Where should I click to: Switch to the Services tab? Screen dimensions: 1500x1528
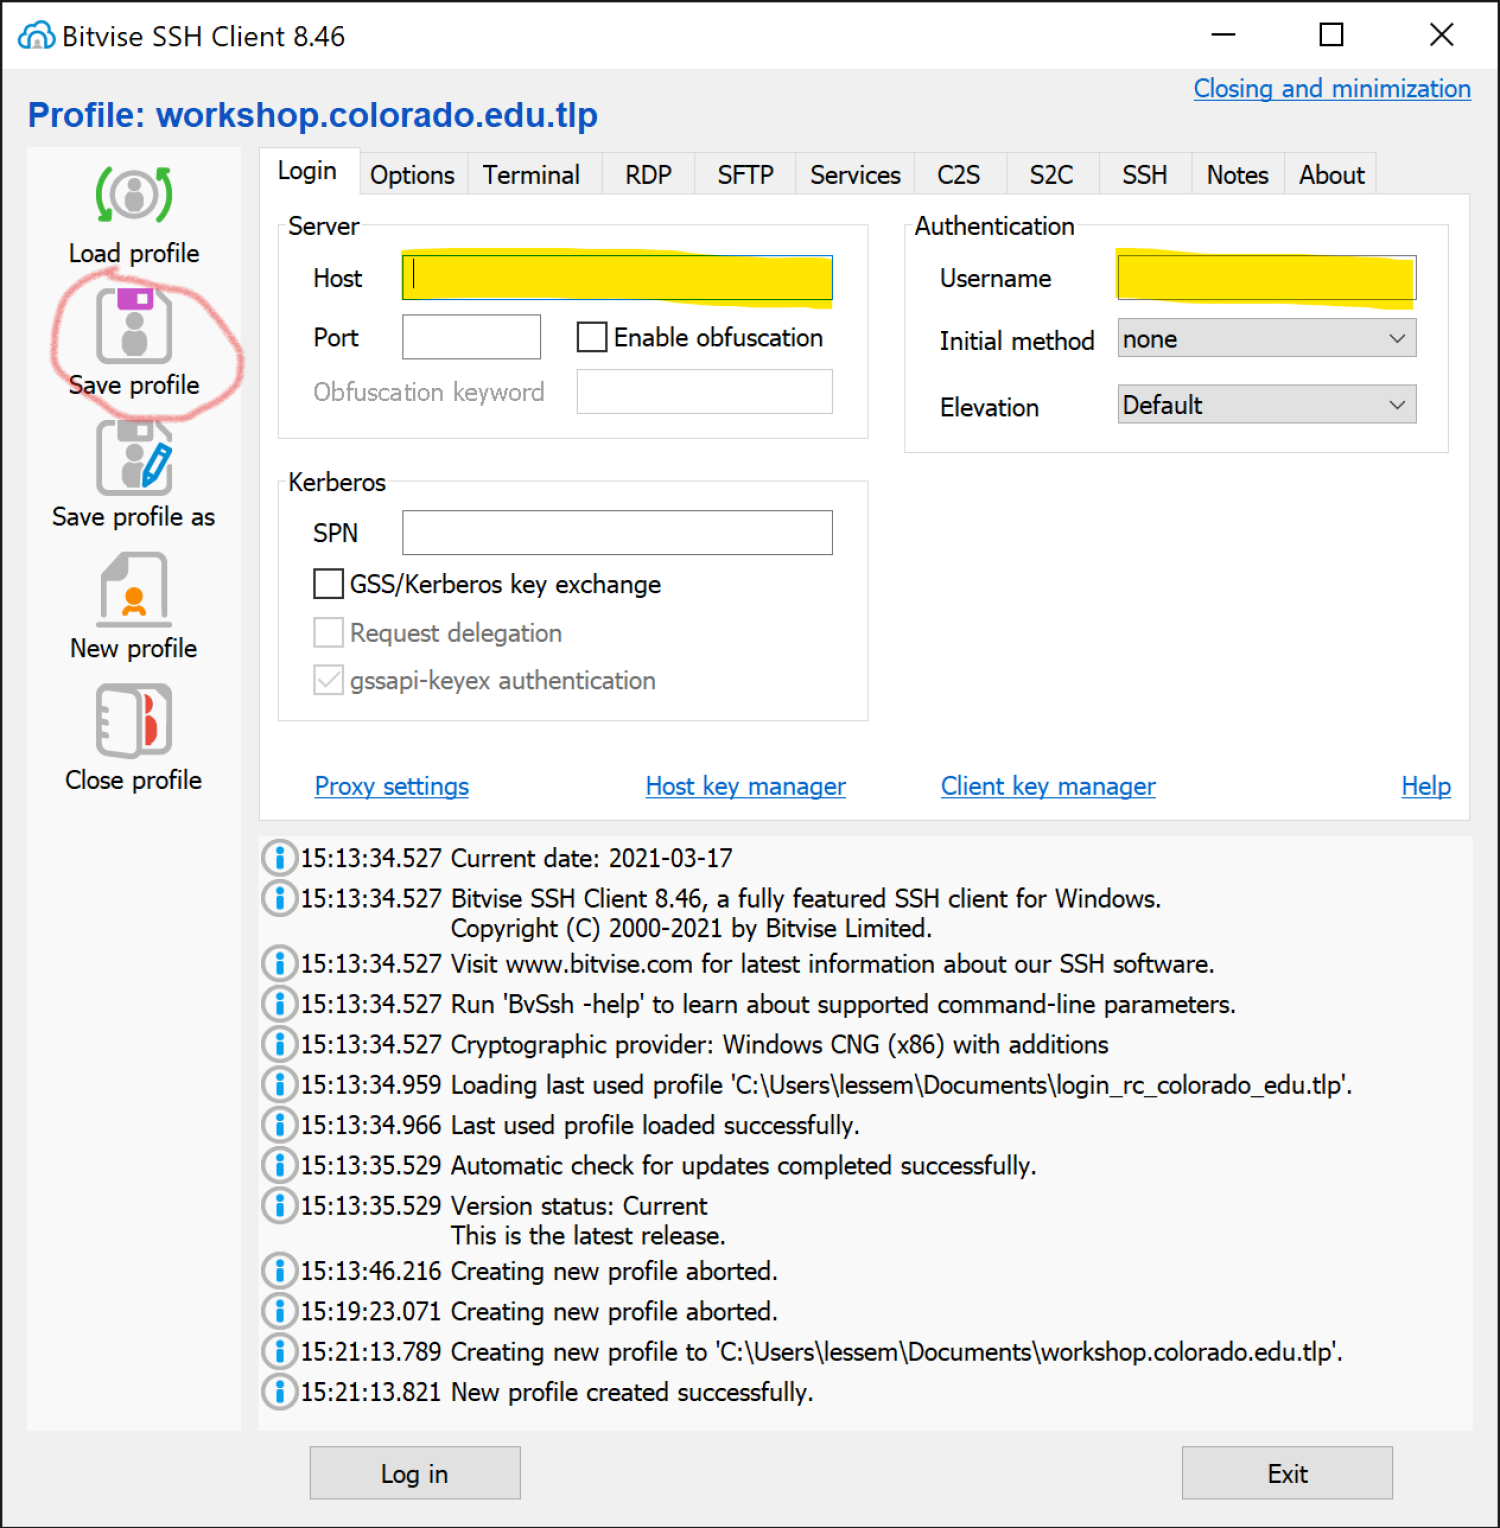pyautogui.click(x=855, y=175)
